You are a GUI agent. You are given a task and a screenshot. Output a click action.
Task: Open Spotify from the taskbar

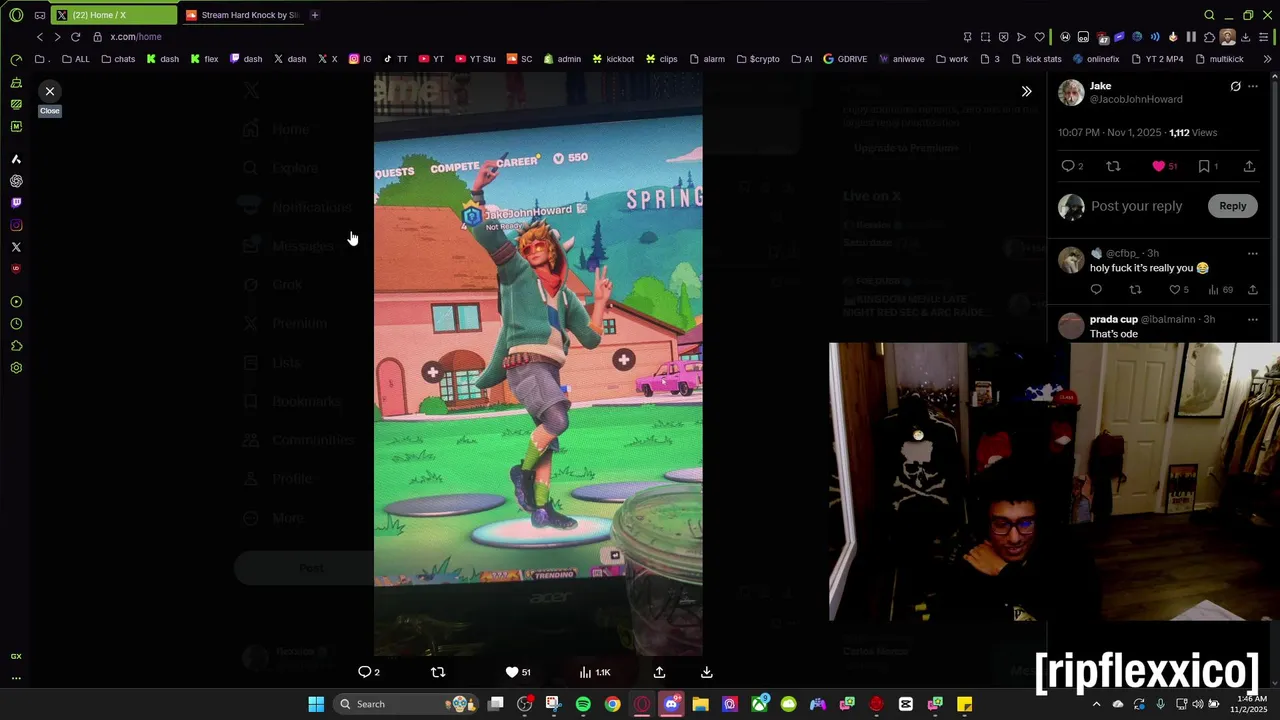tap(583, 704)
